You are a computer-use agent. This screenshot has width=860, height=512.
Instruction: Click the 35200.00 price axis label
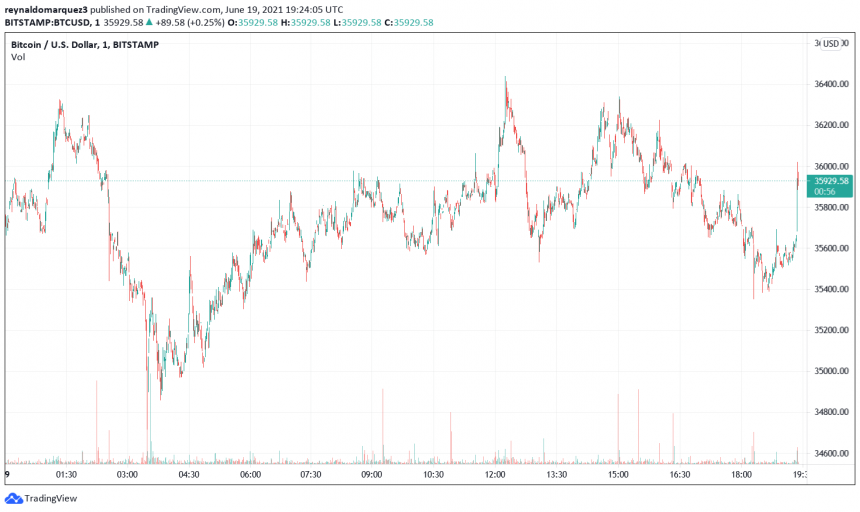(x=831, y=330)
